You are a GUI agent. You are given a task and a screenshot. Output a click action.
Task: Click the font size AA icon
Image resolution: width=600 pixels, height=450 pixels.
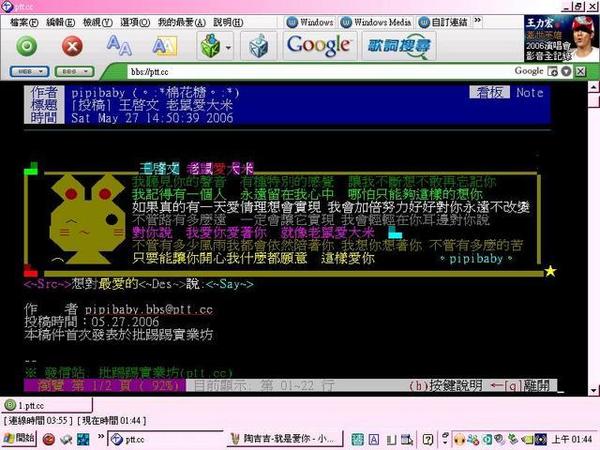[119, 45]
